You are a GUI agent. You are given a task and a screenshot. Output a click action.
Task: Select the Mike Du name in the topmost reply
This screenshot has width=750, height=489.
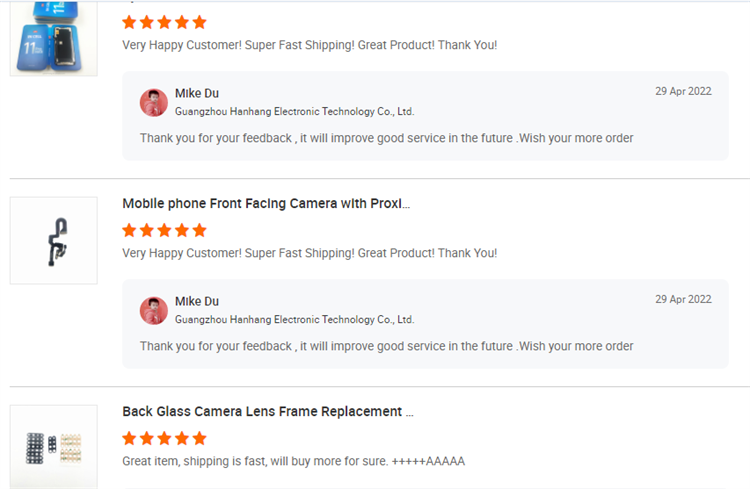point(197,93)
